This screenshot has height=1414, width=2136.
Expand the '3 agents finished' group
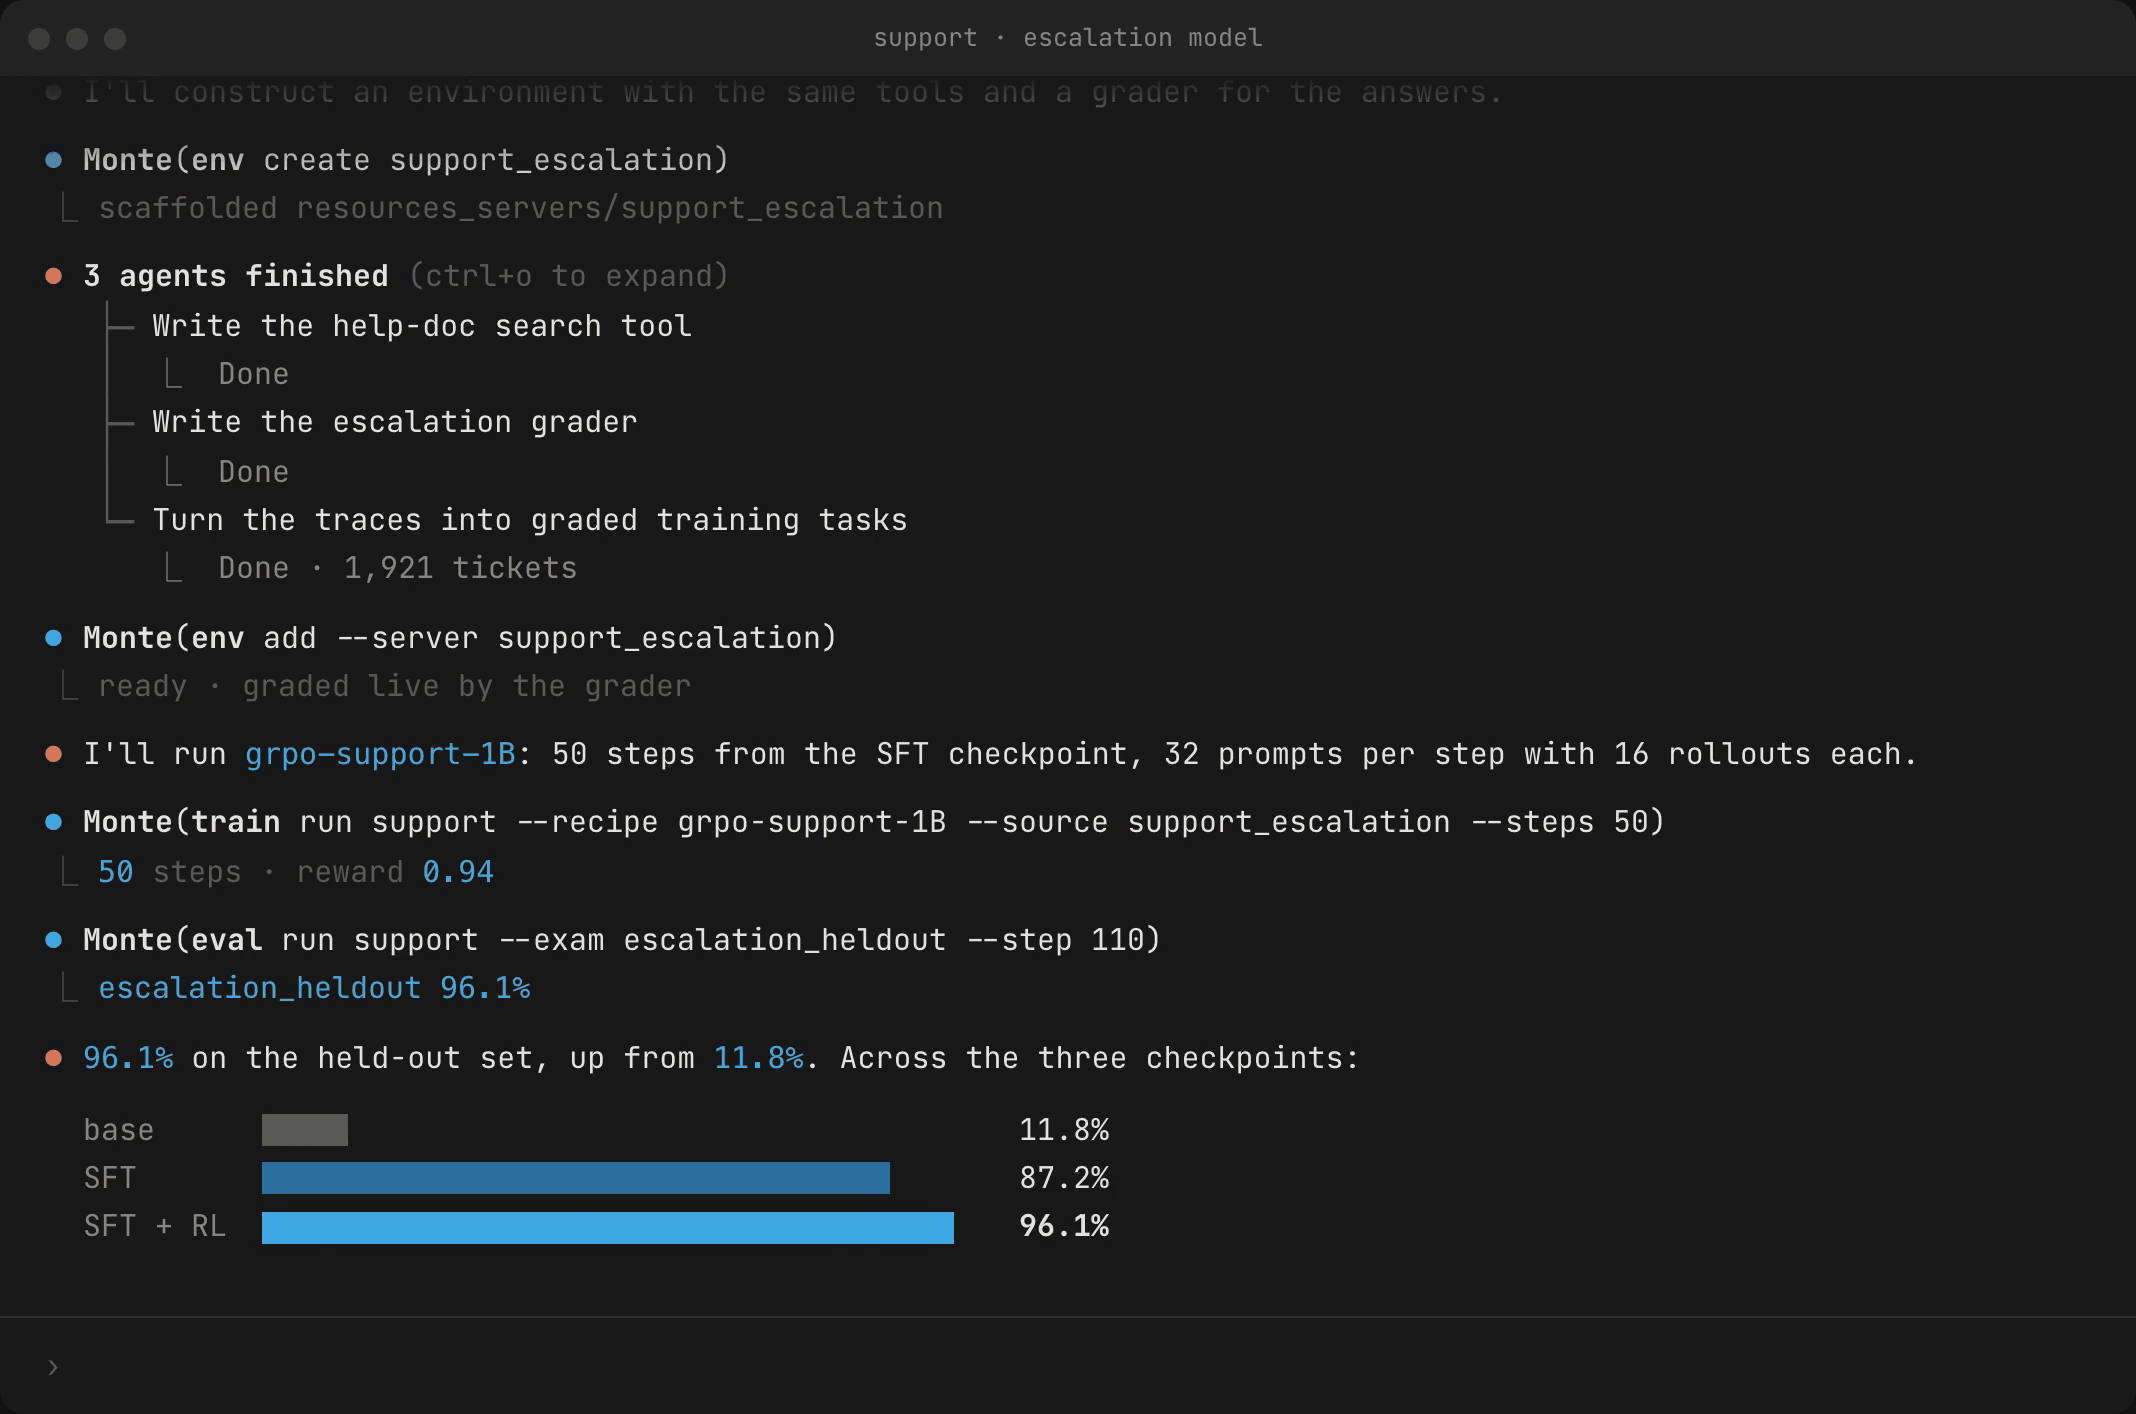(x=236, y=276)
